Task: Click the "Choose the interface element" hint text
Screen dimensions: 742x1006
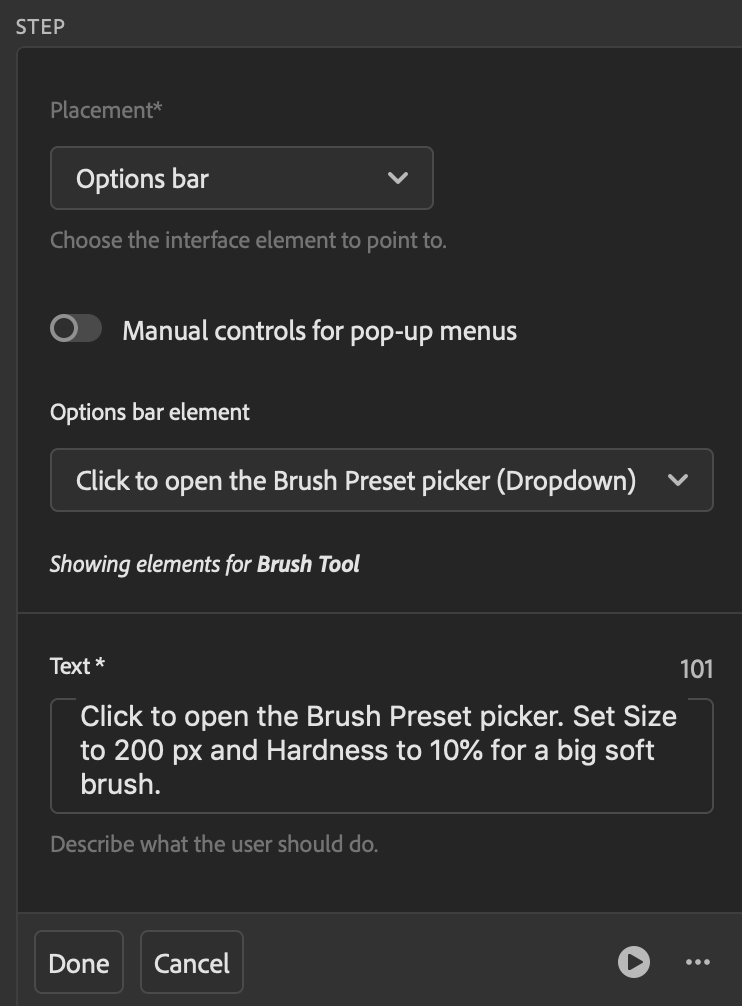Action: tap(248, 240)
